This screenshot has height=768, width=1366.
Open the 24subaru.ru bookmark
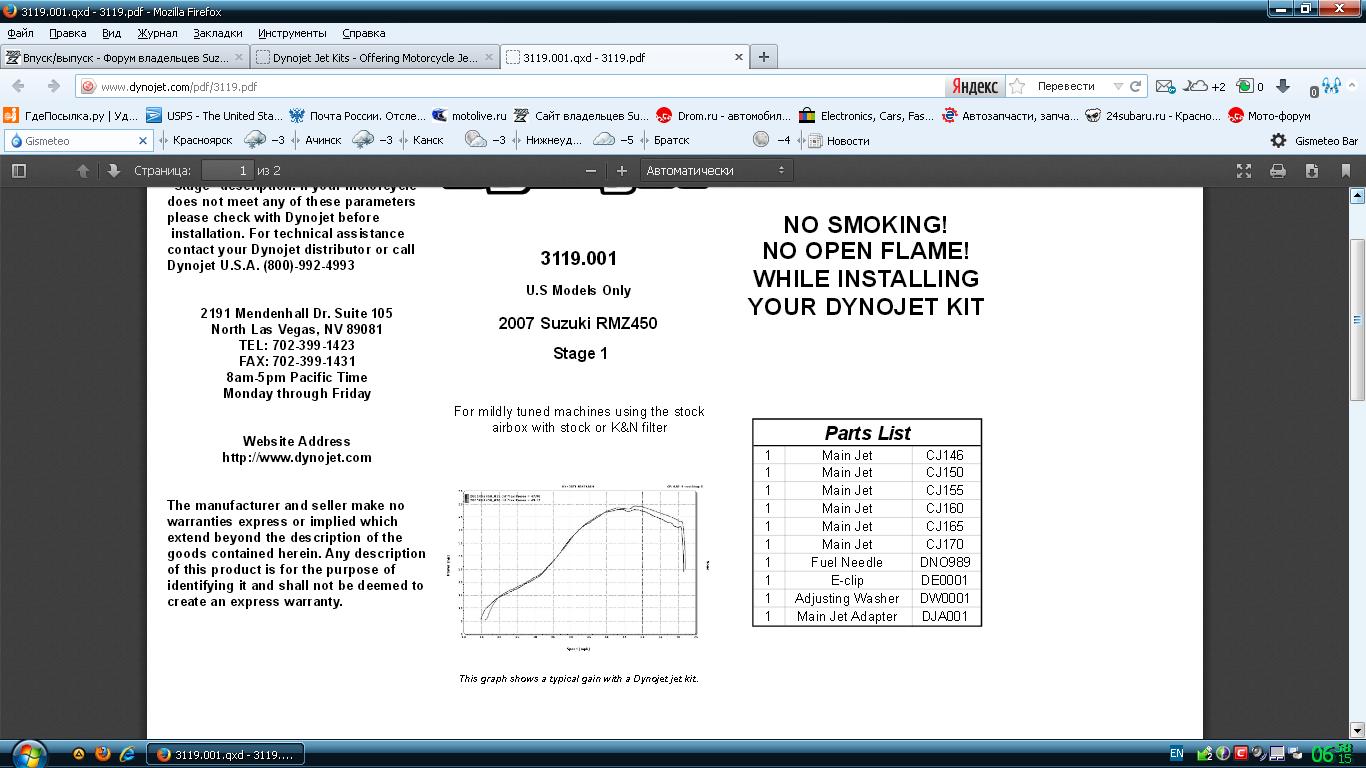click(1153, 116)
